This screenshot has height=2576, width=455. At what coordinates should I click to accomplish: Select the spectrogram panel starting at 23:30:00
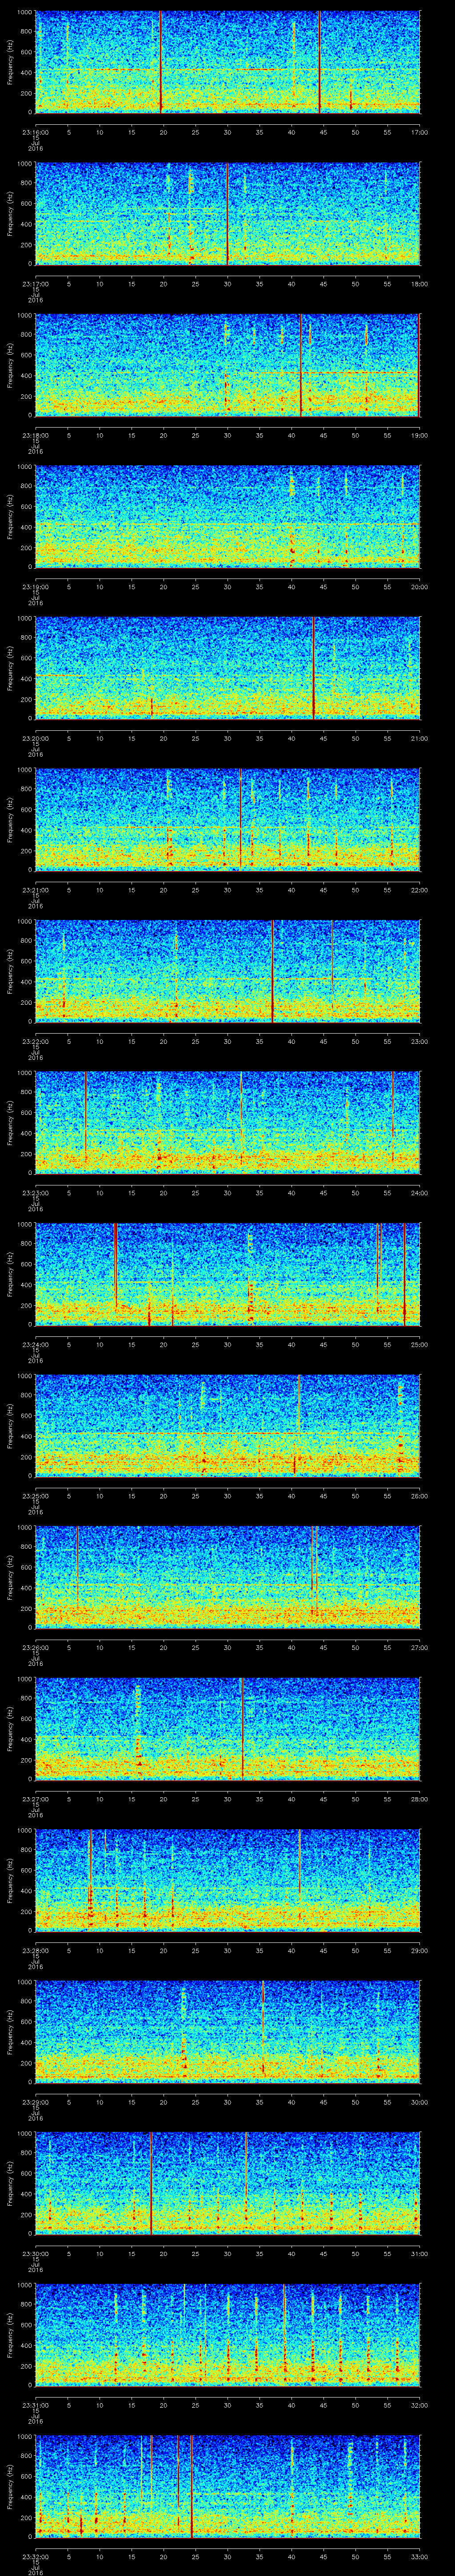coord(227,2183)
